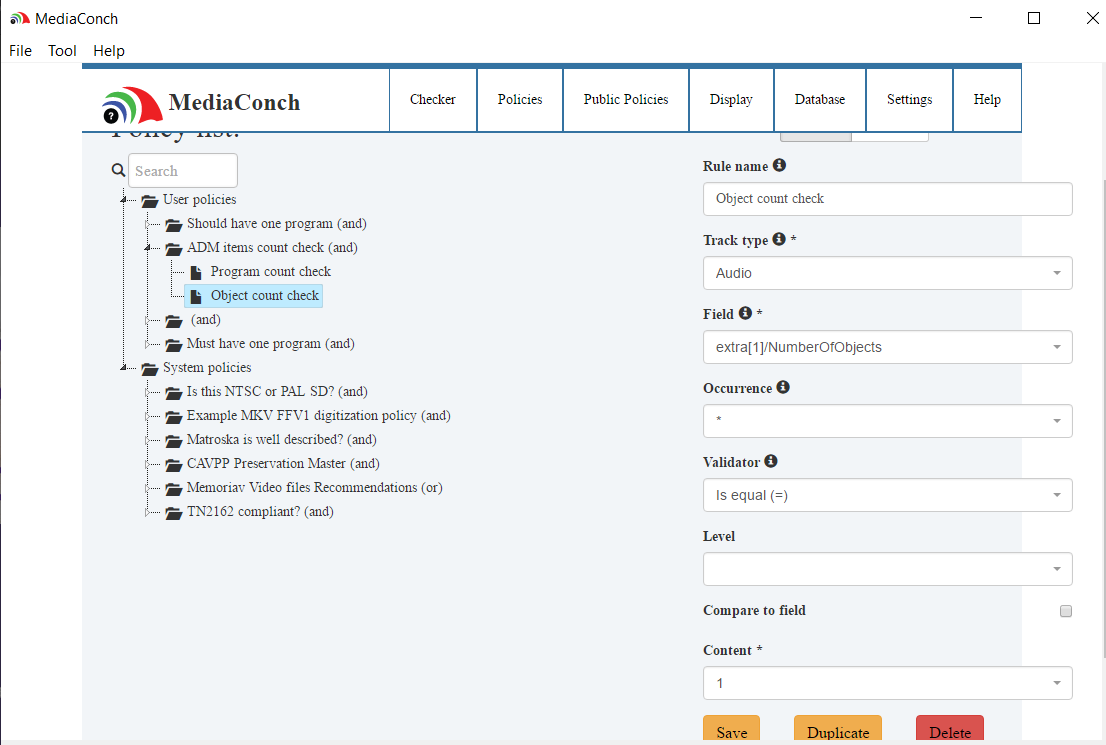Show the Validator info icon
The width and height of the screenshot is (1106, 745).
[771, 461]
